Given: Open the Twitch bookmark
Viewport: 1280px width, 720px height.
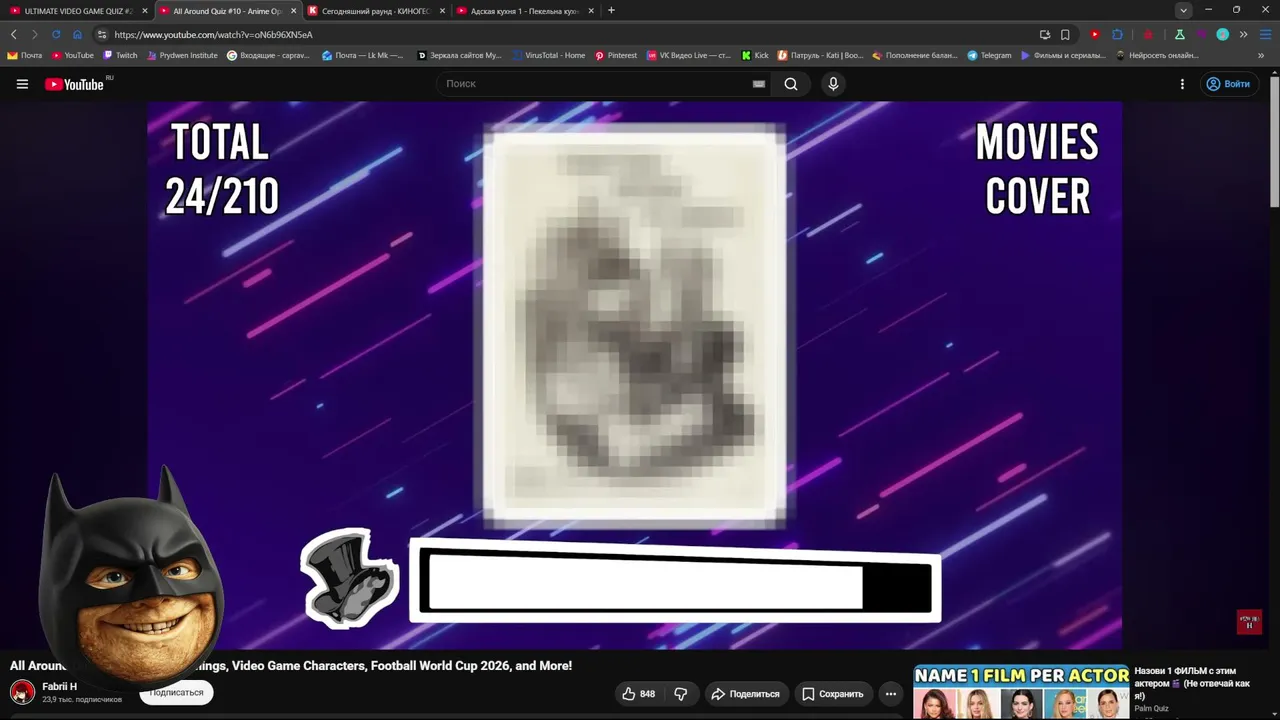Looking at the screenshot, I should pos(120,56).
